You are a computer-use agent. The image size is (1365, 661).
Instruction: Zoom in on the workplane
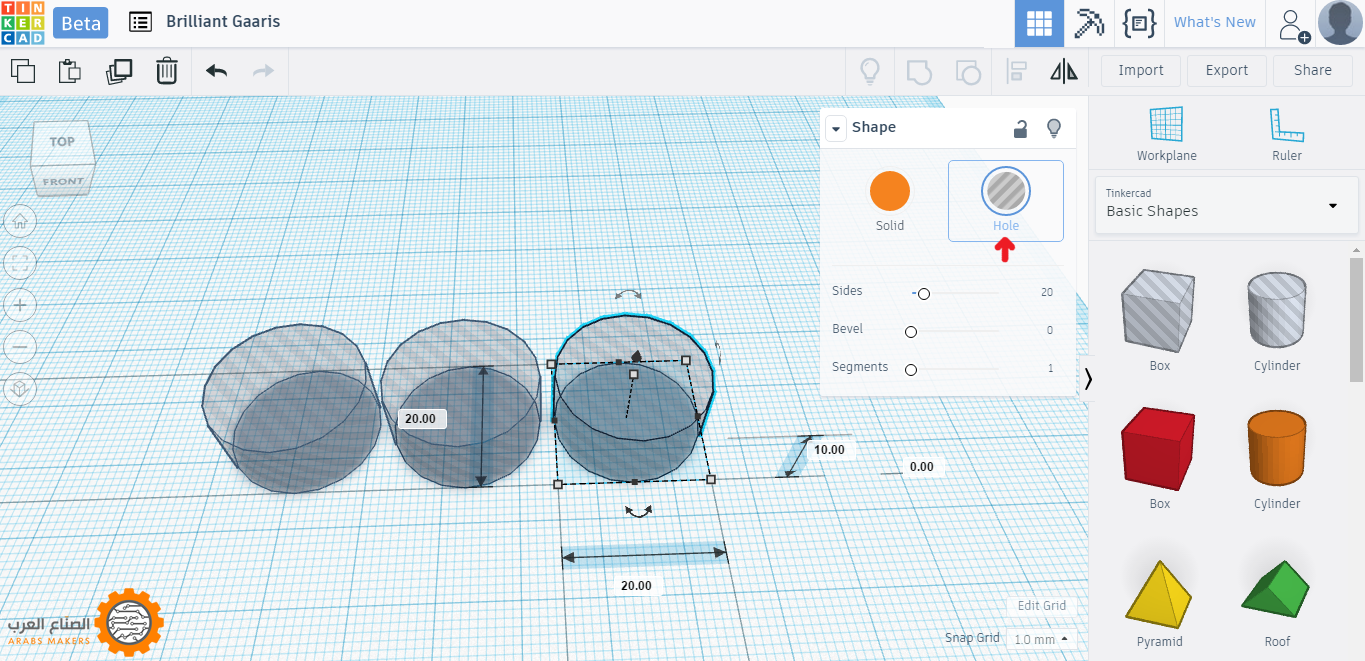20,305
